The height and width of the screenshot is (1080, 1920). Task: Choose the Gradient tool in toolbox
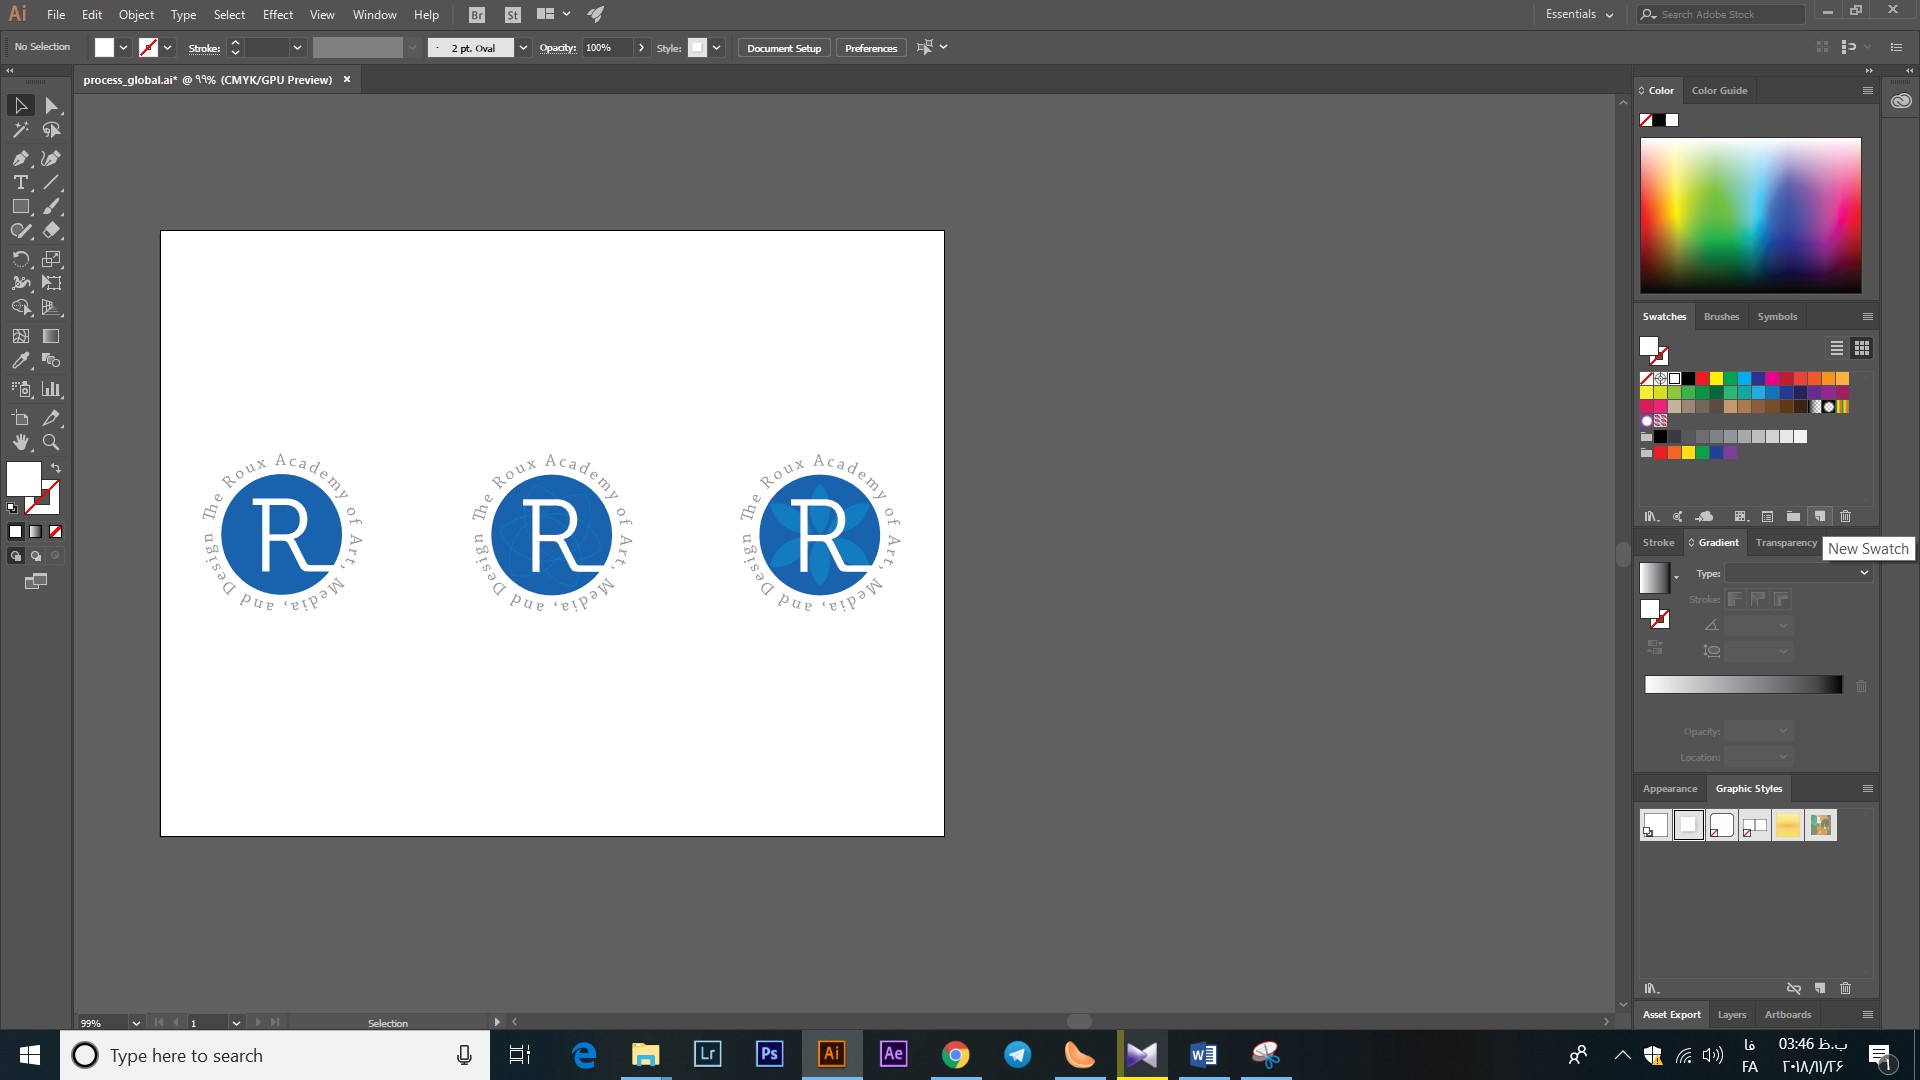[51, 336]
